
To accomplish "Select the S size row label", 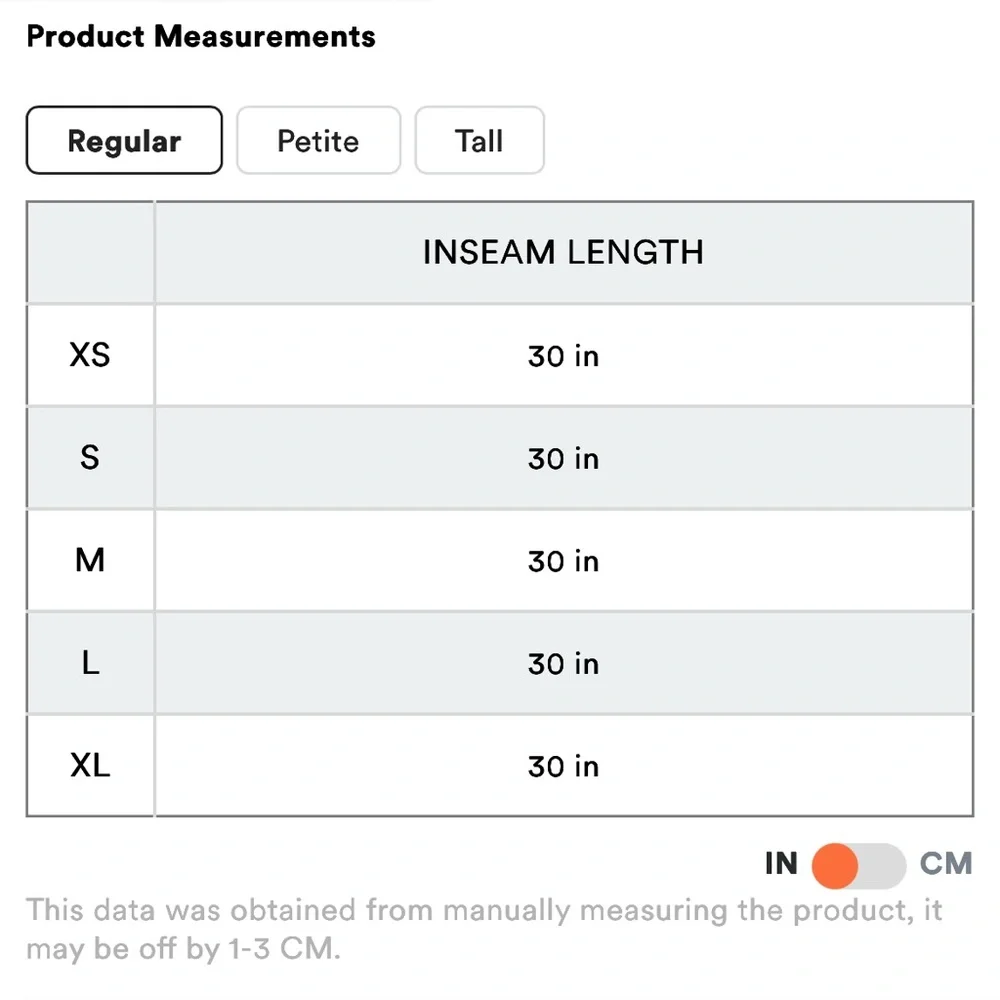I will [x=90, y=458].
